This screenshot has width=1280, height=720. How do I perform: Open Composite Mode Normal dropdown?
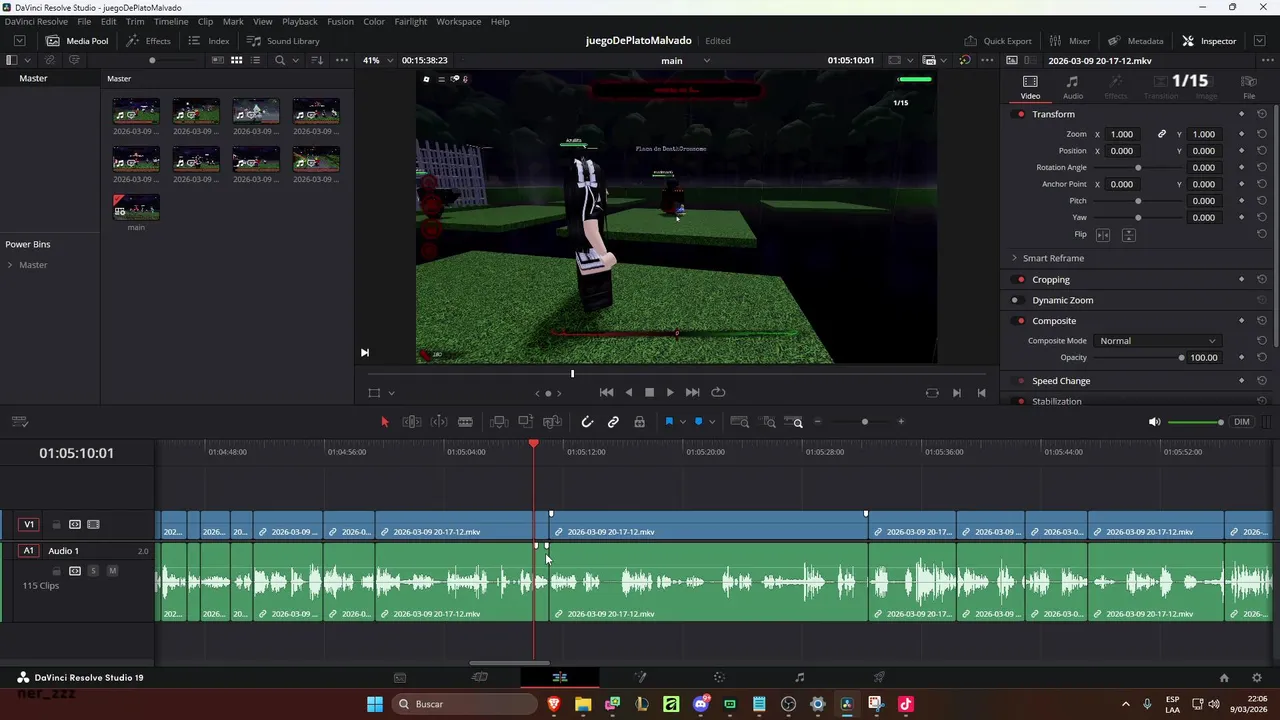[x=1157, y=341]
